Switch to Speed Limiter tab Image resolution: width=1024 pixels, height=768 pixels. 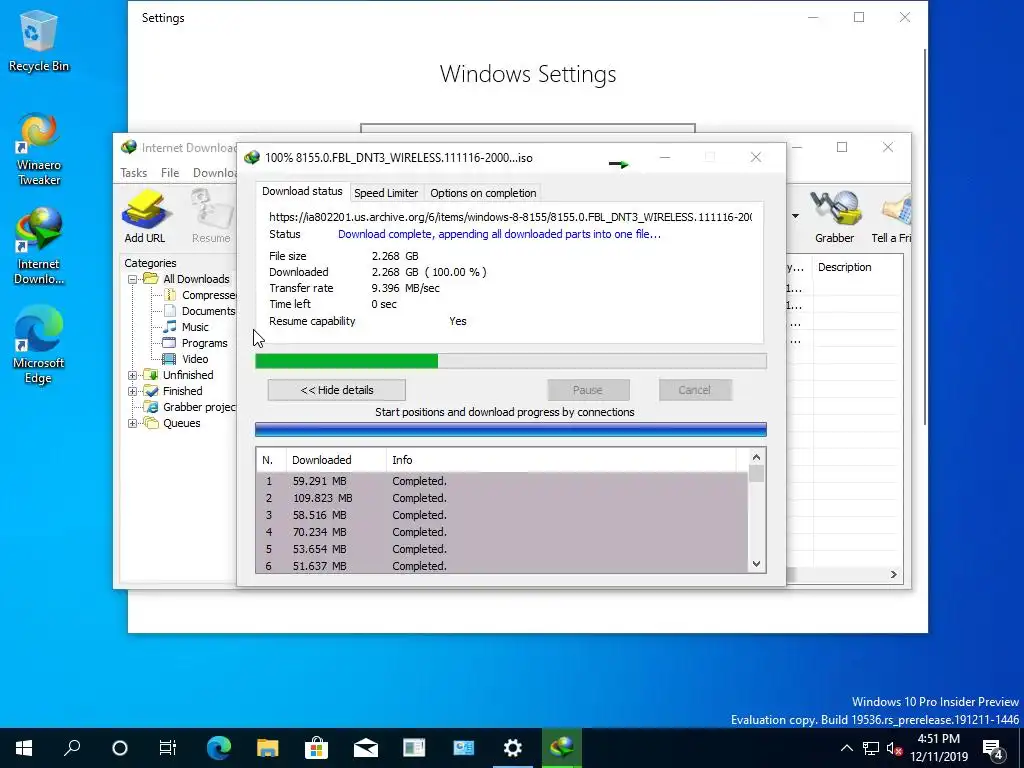(x=386, y=193)
